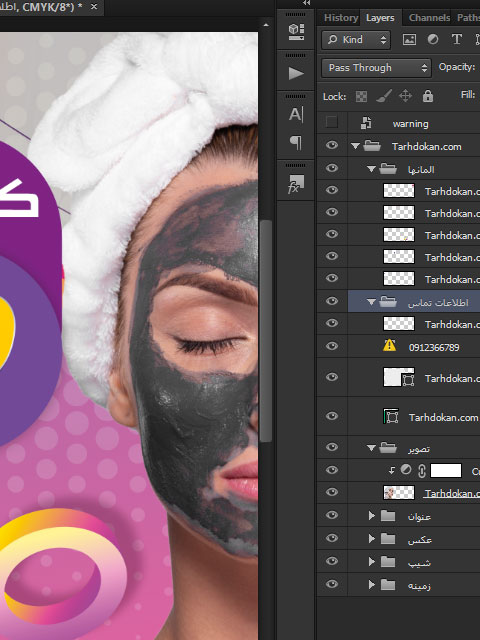Switch to the History tab
The image size is (480, 640).
[x=341, y=18]
